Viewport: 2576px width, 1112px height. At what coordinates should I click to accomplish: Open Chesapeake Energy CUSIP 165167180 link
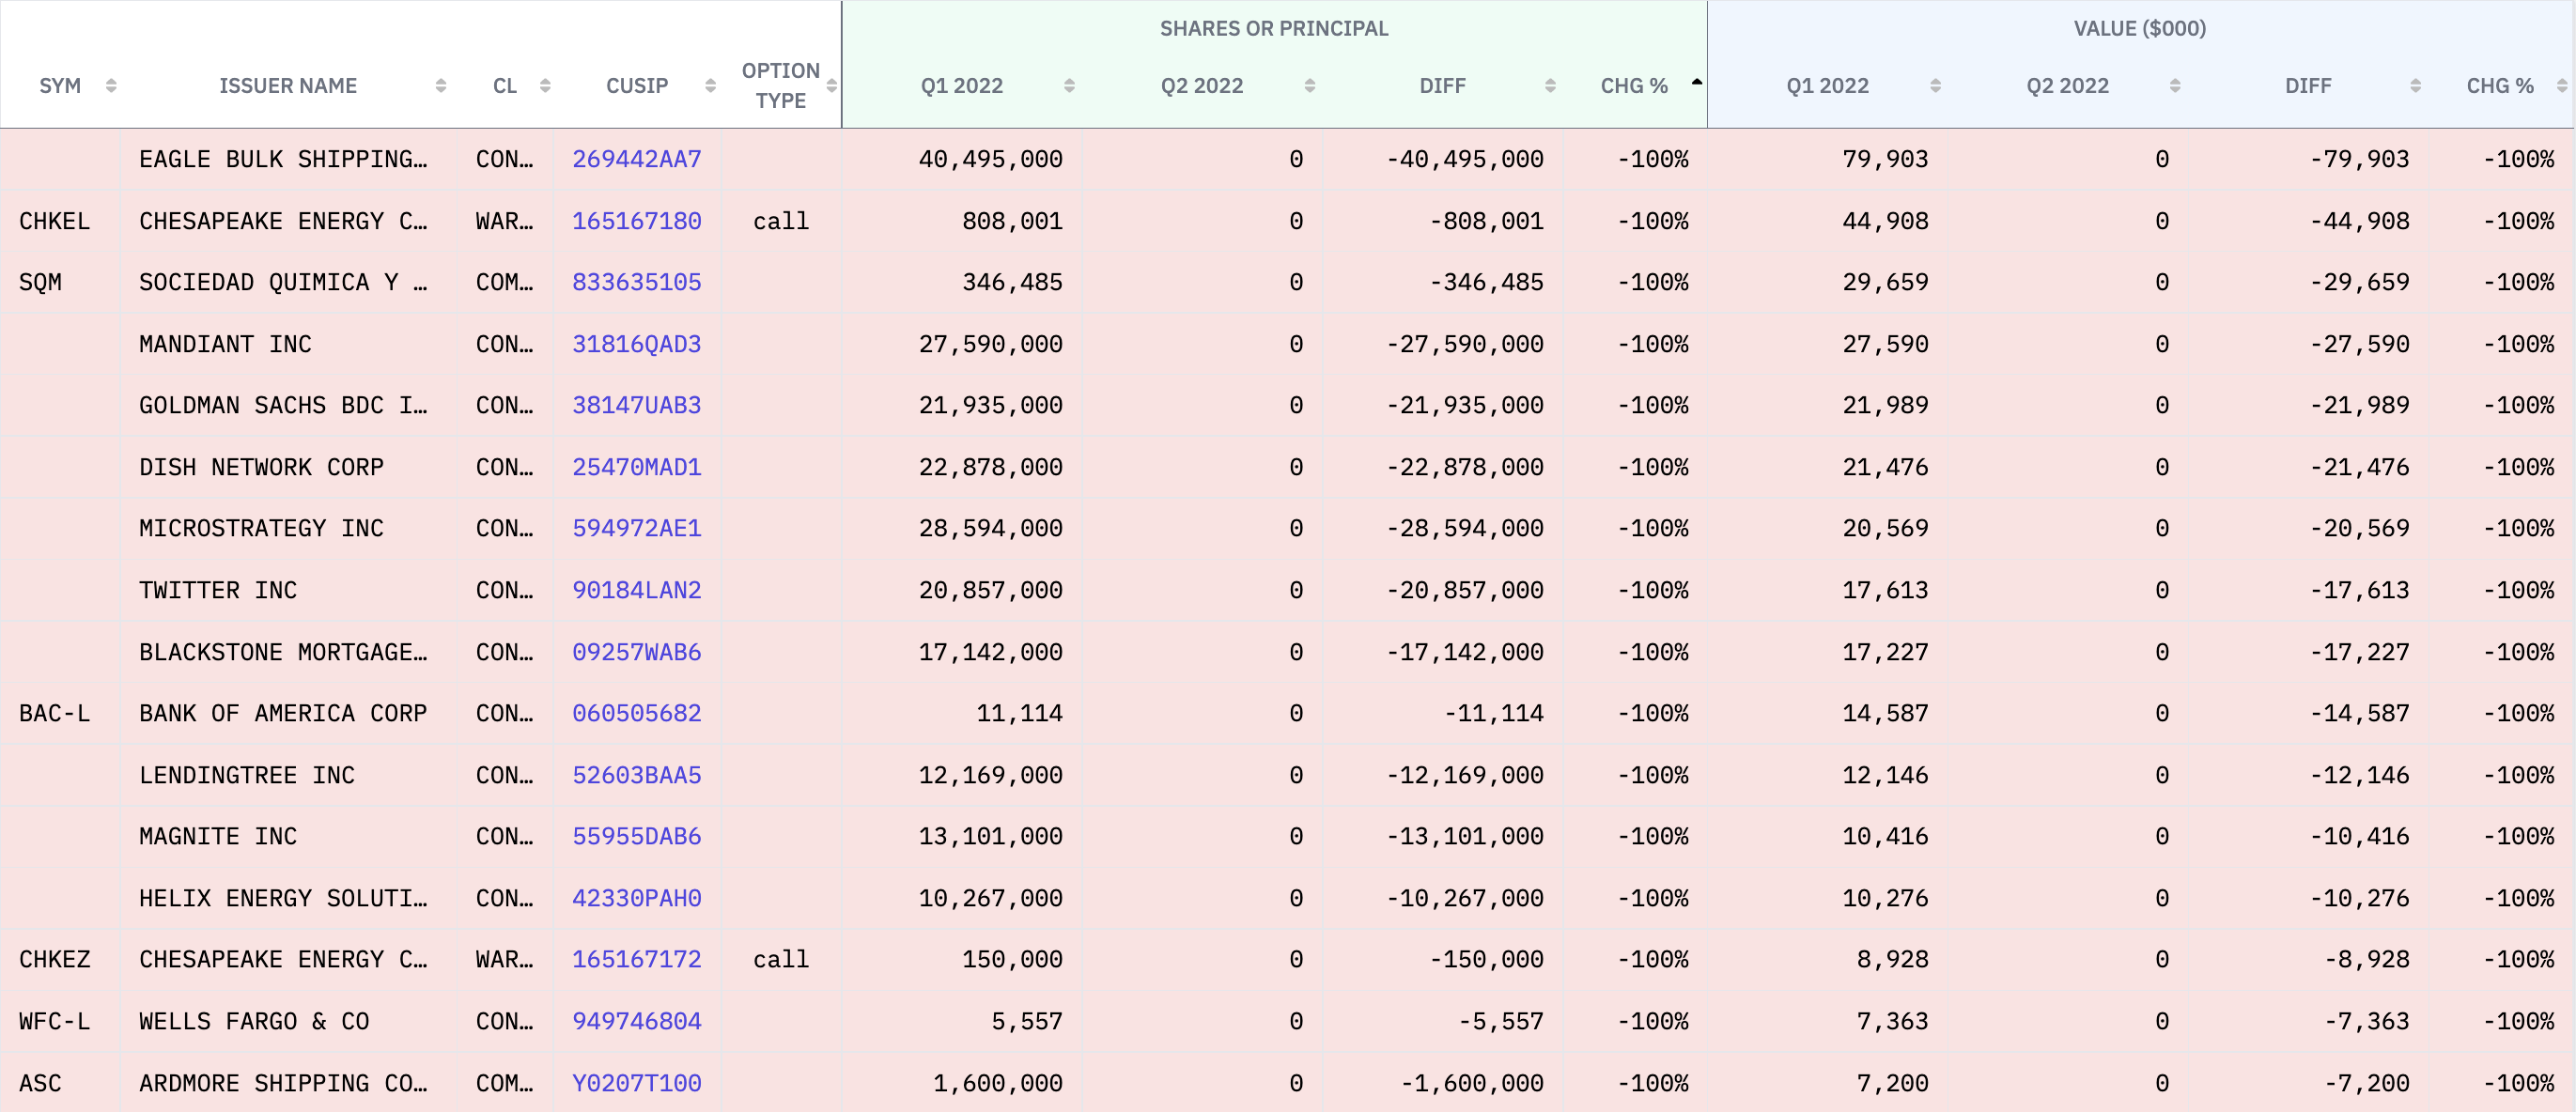coord(636,221)
